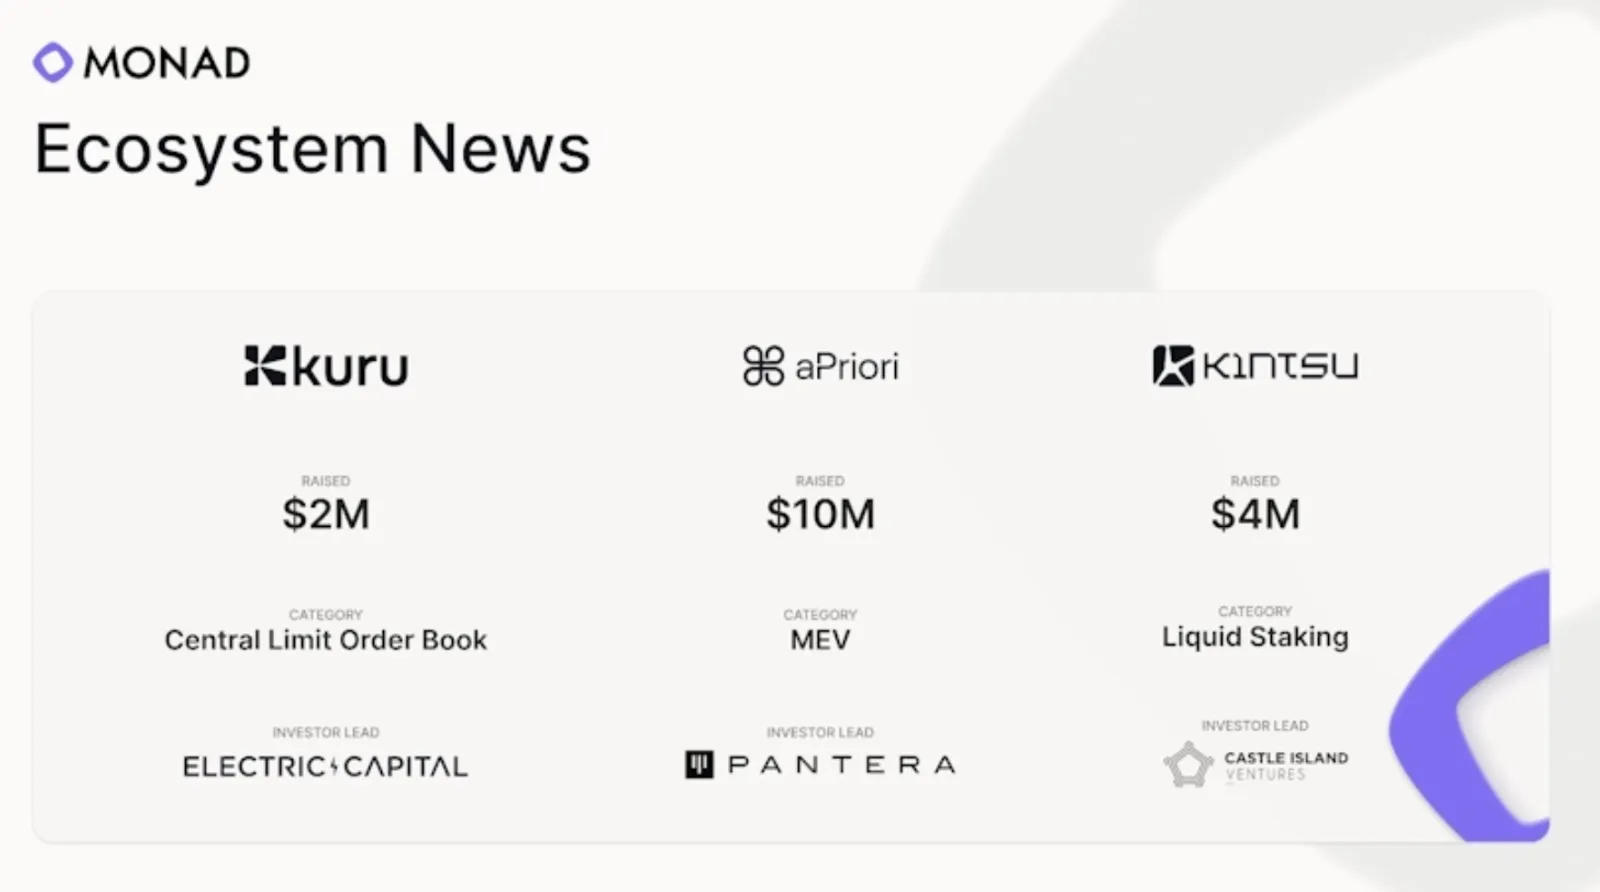Screen dimensions: 1600x892
Task: Click the Pantera square logo icon
Action: (699, 765)
